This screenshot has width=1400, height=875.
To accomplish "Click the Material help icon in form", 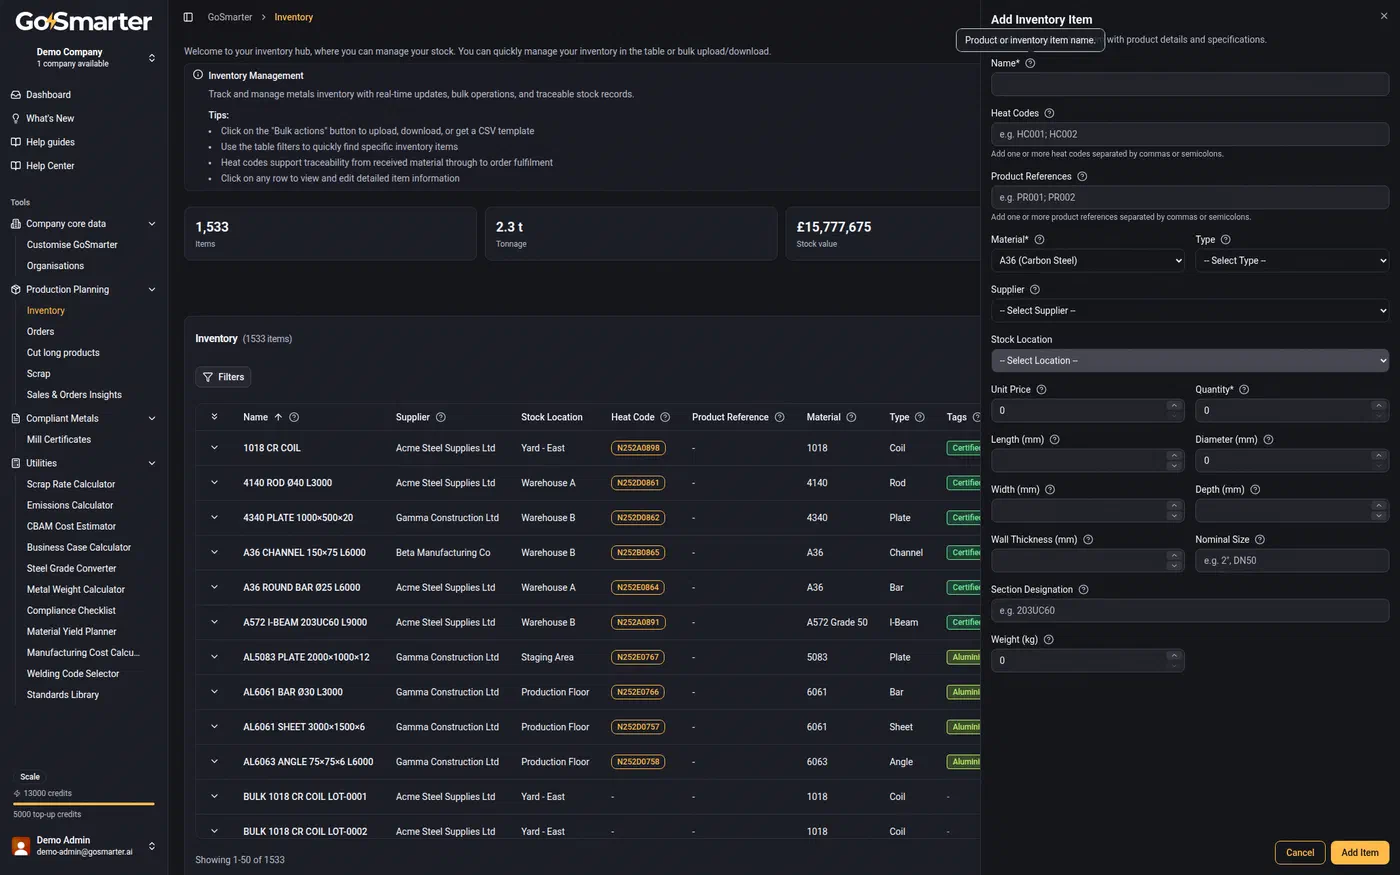I will 1039,239.
